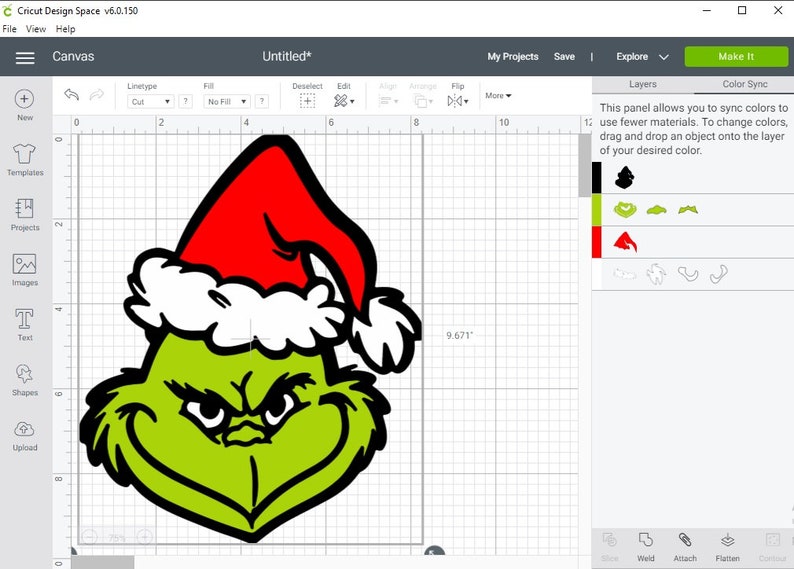The width and height of the screenshot is (794, 569).
Task: Open the File menu
Action: 10,29
